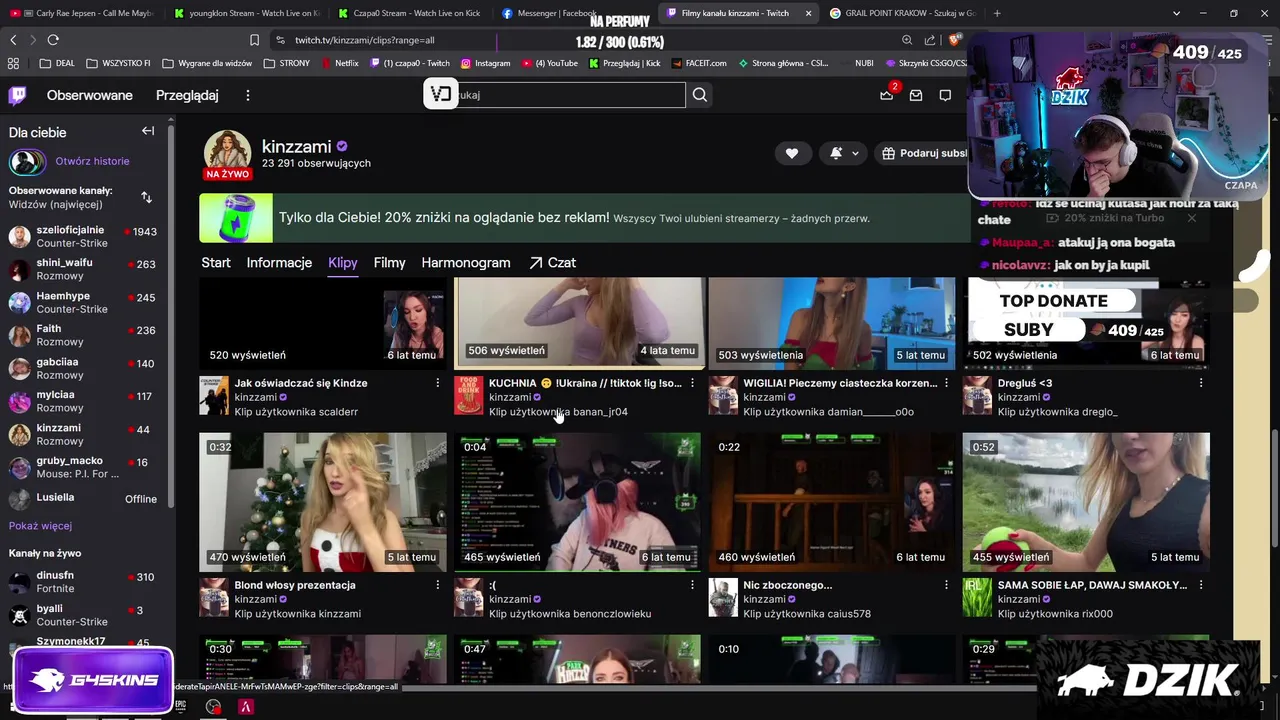The width and height of the screenshot is (1280, 720).
Task: Open site settings icon left of URL
Action: click(x=281, y=40)
